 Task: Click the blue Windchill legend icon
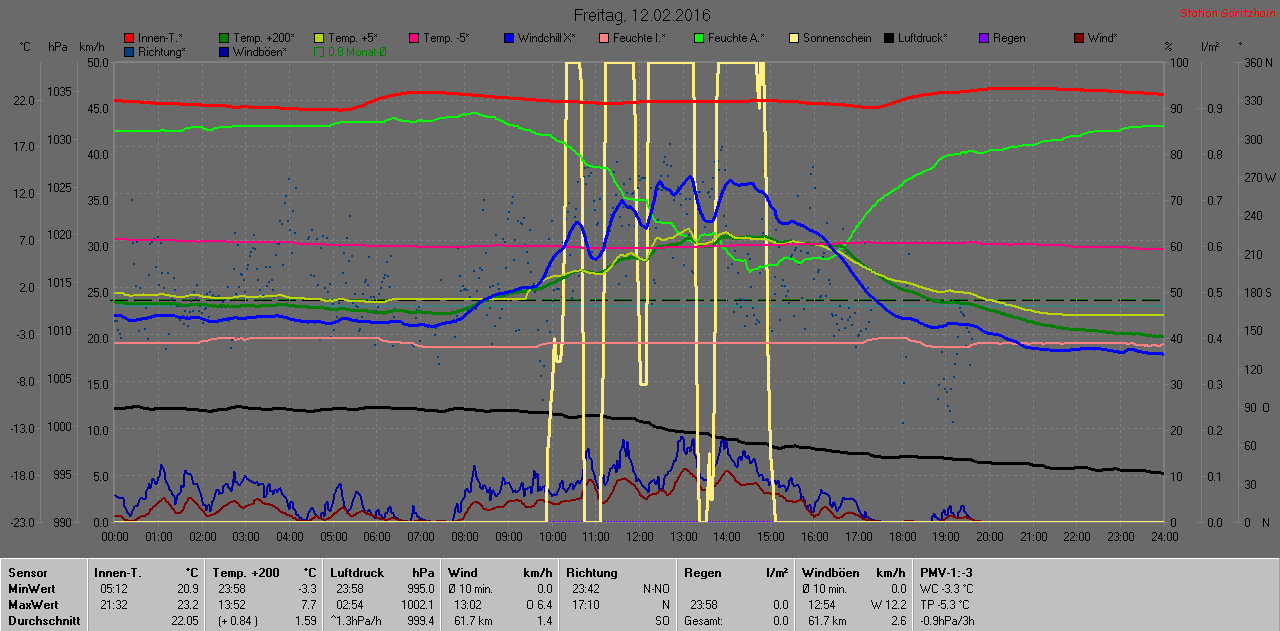pos(509,38)
